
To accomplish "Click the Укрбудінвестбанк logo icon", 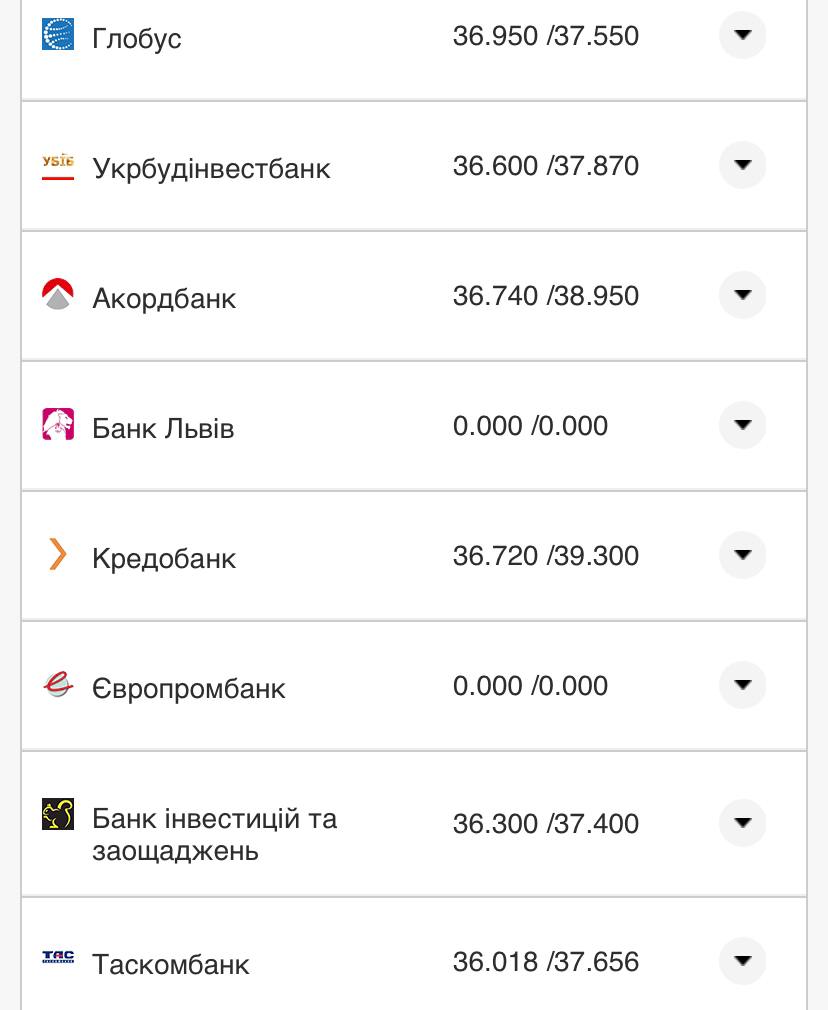I will (x=58, y=165).
